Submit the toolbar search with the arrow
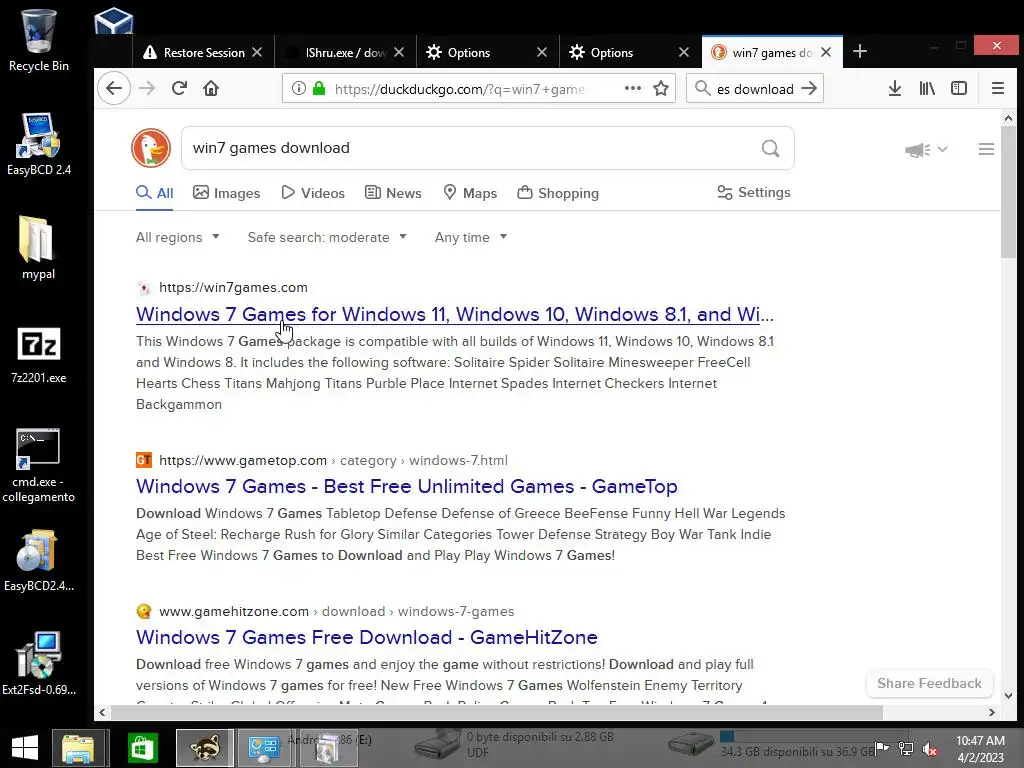The image size is (1024, 768). point(809,88)
